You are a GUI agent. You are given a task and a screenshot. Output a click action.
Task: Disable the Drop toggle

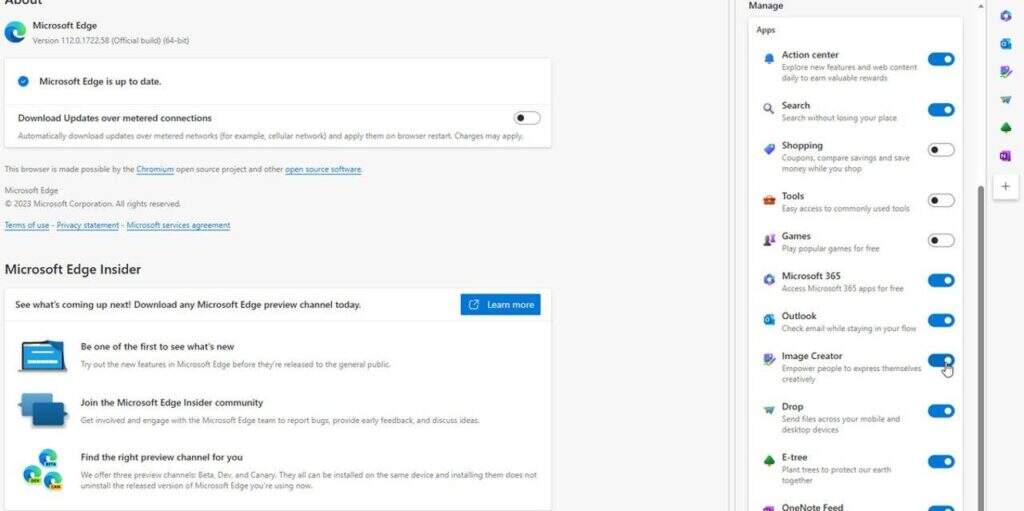pos(941,411)
